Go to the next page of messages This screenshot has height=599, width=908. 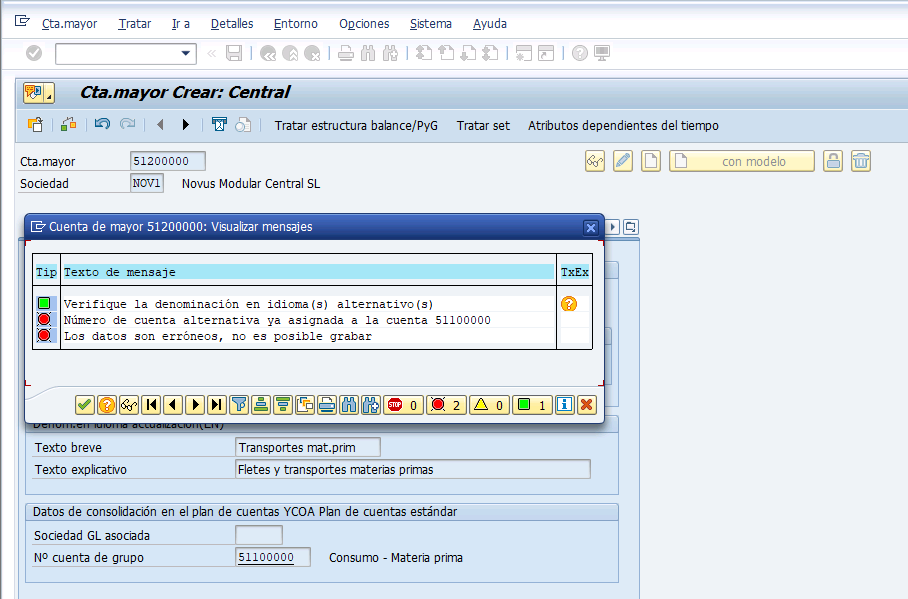click(x=195, y=405)
